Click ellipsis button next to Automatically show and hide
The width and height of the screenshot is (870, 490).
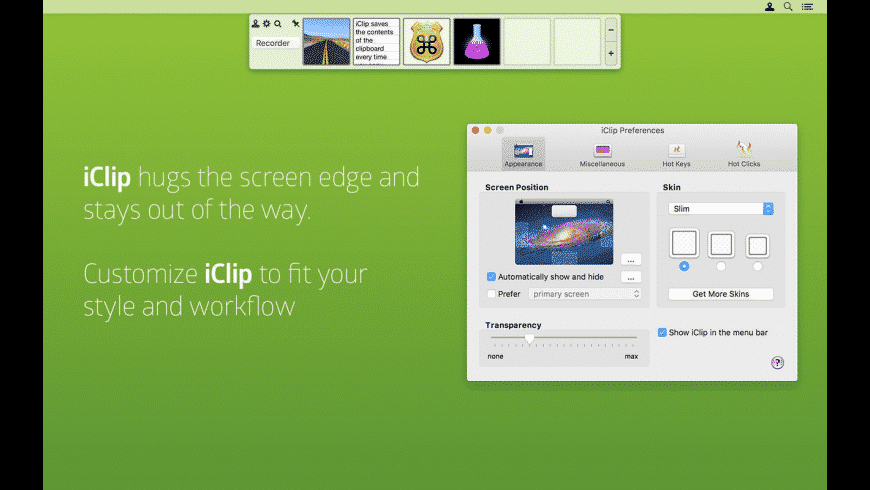coord(631,277)
